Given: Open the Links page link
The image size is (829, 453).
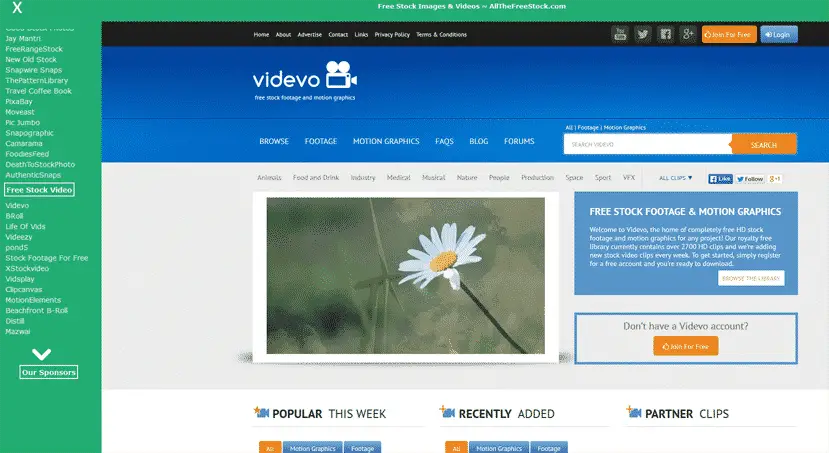Looking at the screenshot, I should tap(361, 34).
